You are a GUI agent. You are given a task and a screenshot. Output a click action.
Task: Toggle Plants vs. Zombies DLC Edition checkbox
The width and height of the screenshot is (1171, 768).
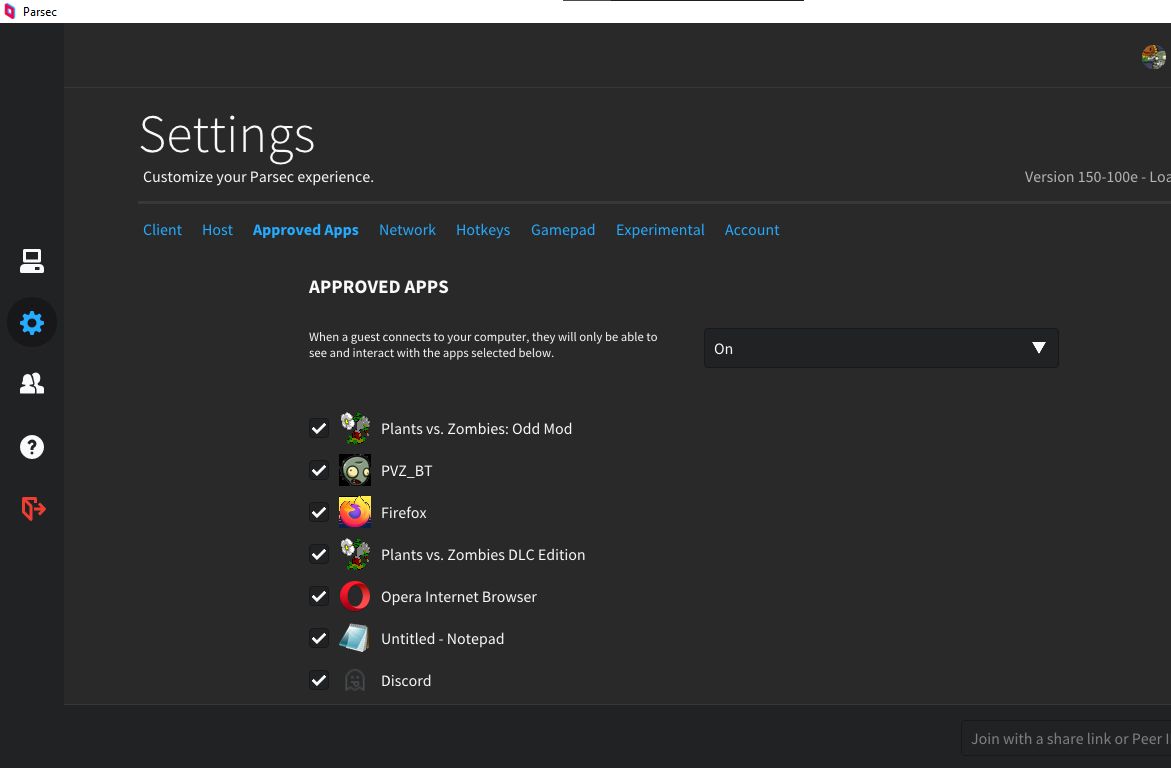pos(319,555)
